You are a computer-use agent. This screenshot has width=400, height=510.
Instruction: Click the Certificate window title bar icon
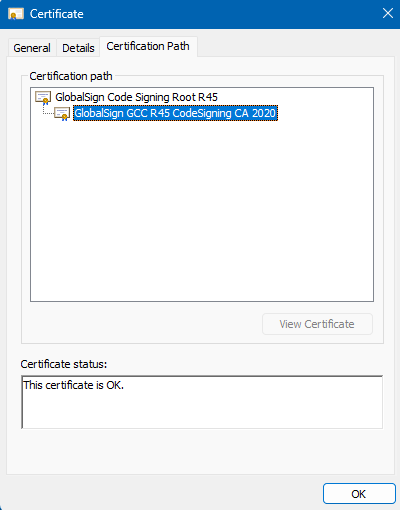(16, 14)
